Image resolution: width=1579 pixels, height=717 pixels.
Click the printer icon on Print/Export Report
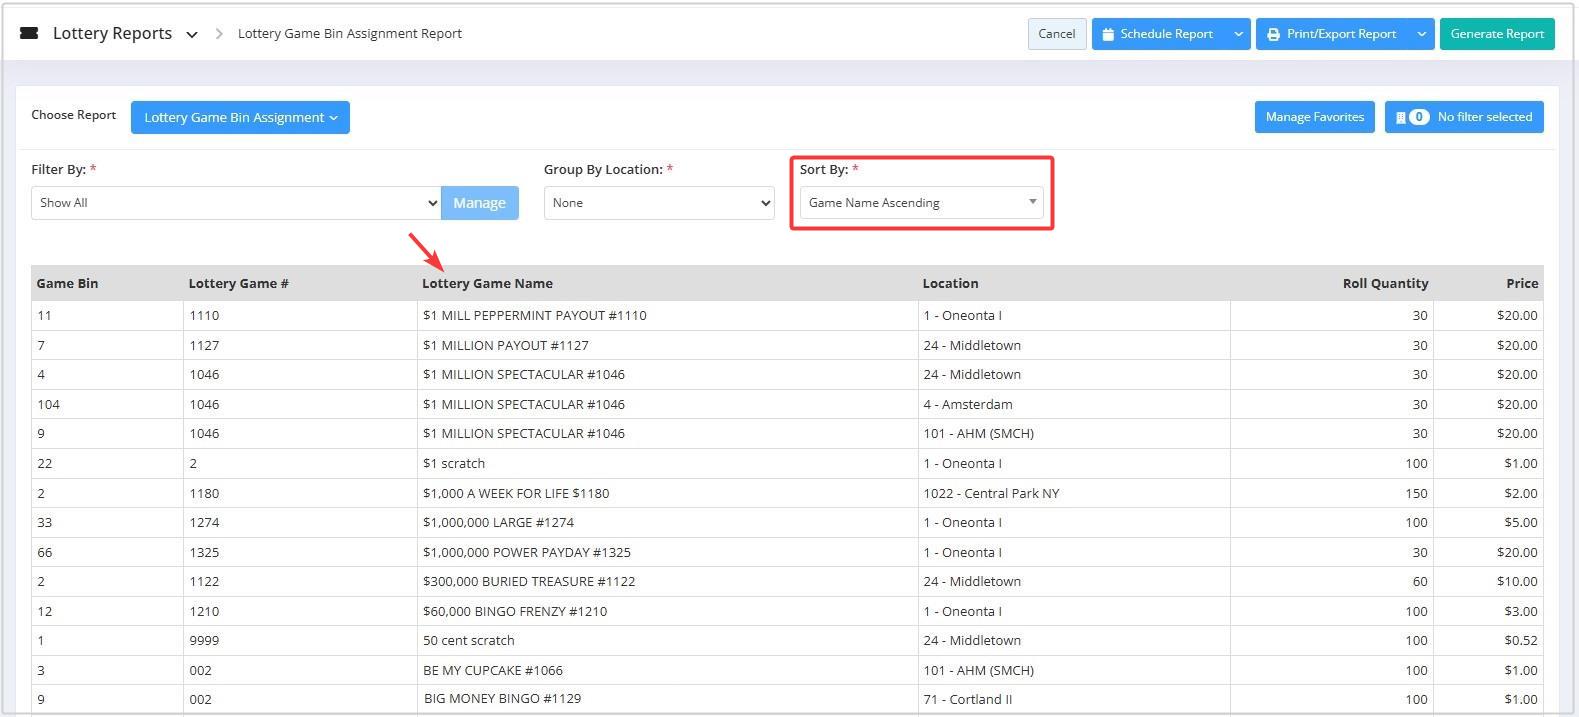click(1273, 34)
